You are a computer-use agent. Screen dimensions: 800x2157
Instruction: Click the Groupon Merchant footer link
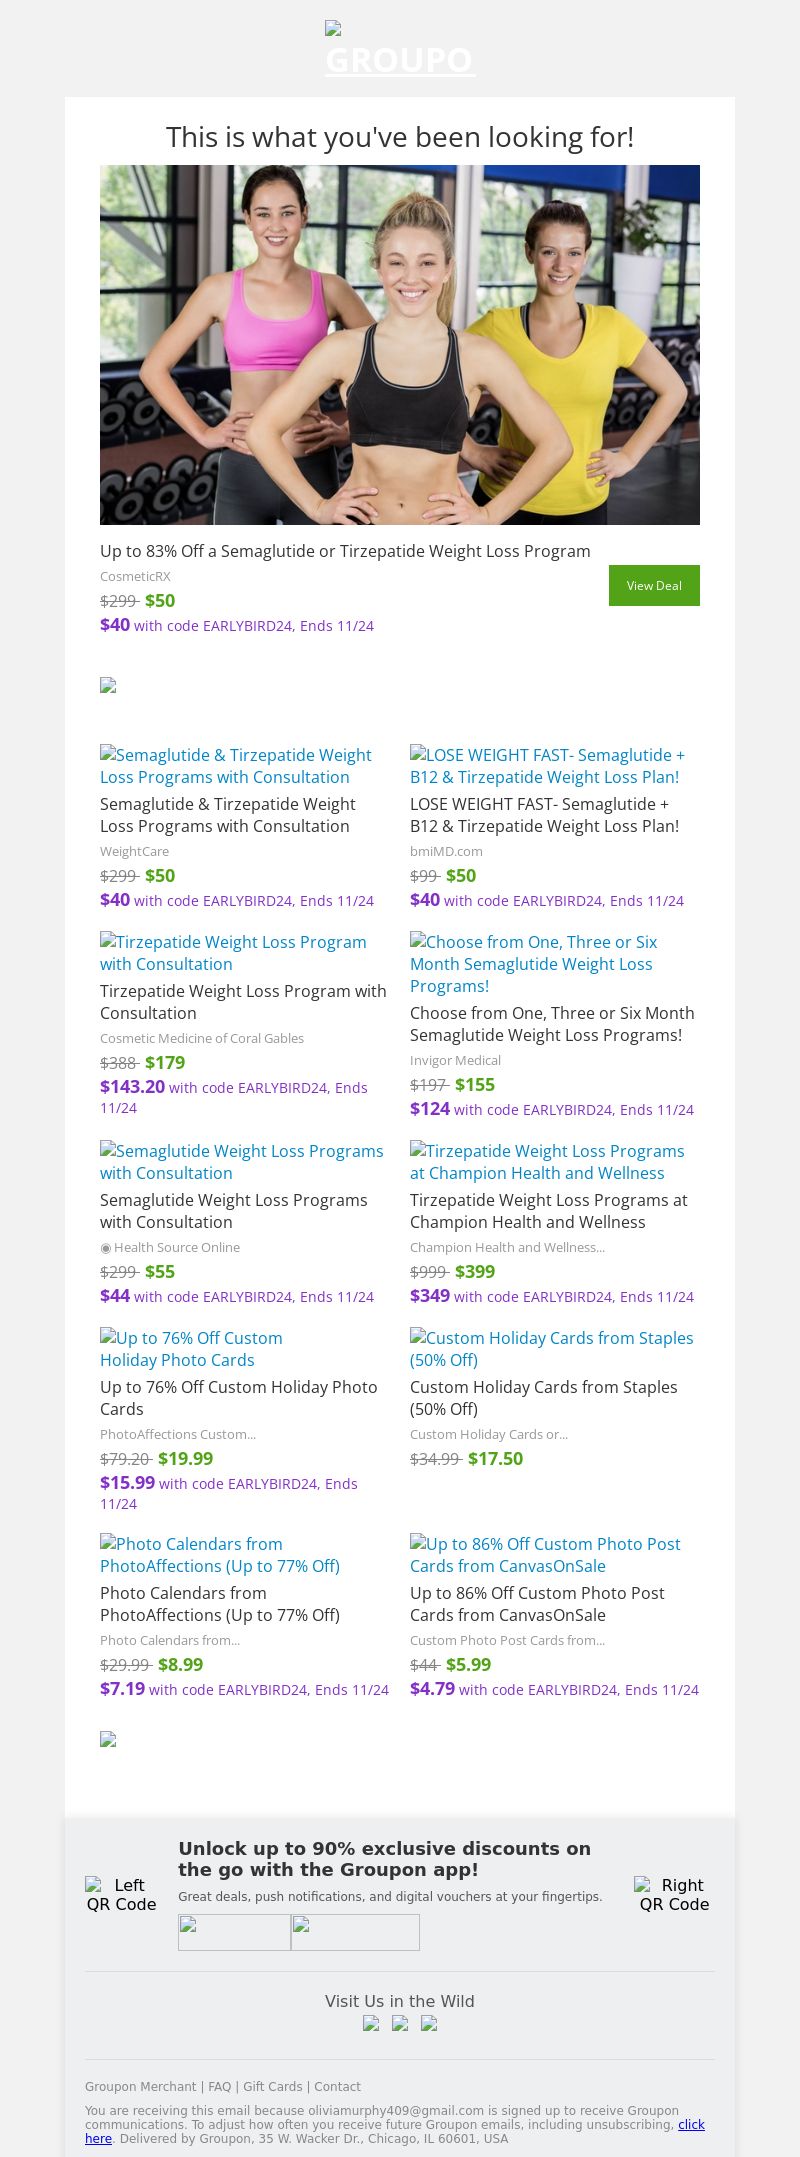tap(141, 2087)
